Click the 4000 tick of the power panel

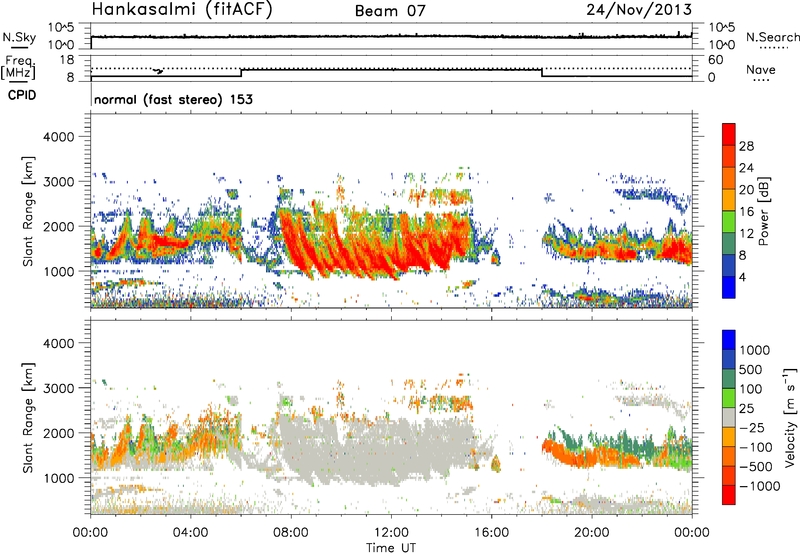[58, 137]
